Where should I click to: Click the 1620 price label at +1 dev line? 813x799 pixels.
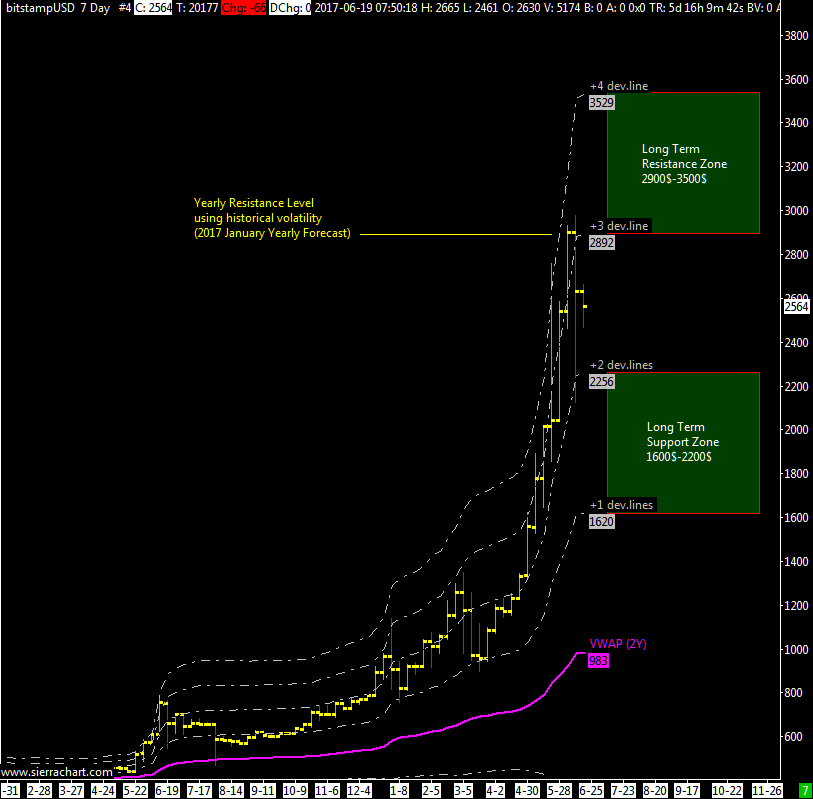click(x=601, y=522)
